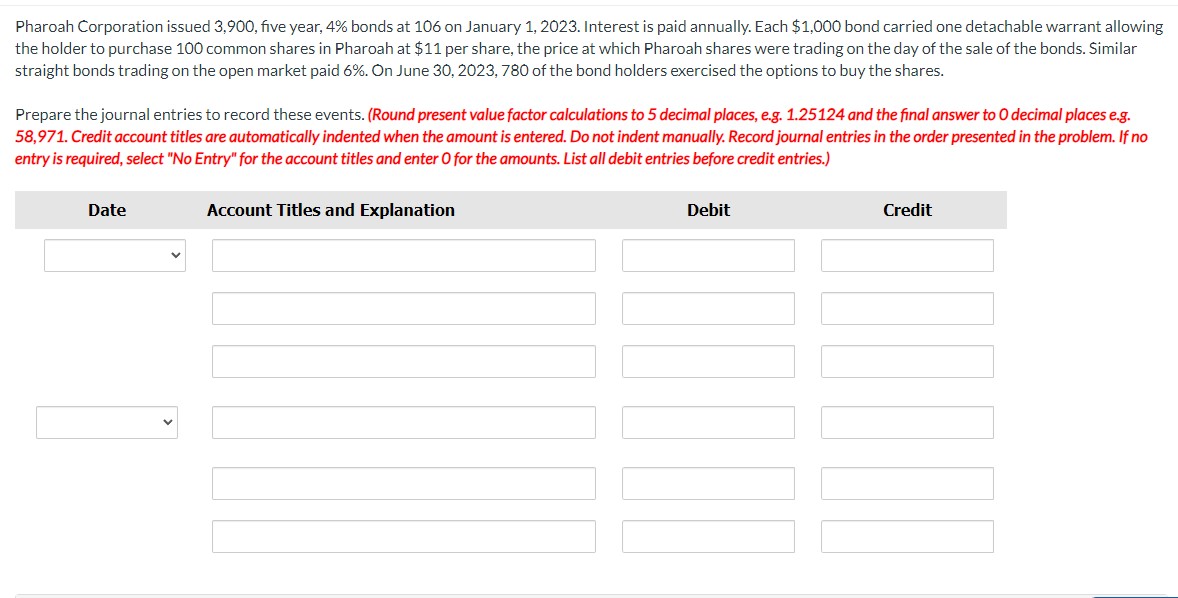The width and height of the screenshot is (1178, 598).
Task: Click the Credit amount box in the last row
Action: click(906, 536)
